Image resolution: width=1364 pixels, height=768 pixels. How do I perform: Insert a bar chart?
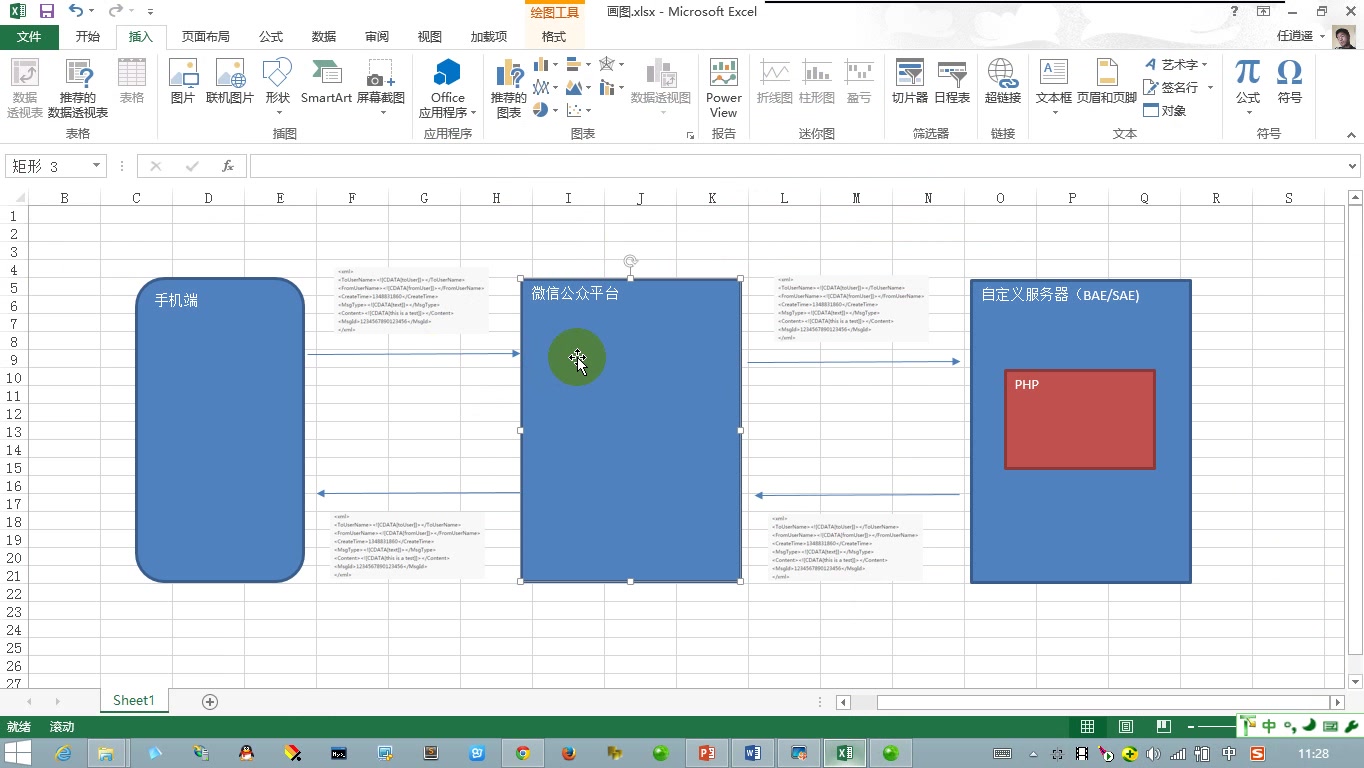pyautogui.click(x=578, y=64)
